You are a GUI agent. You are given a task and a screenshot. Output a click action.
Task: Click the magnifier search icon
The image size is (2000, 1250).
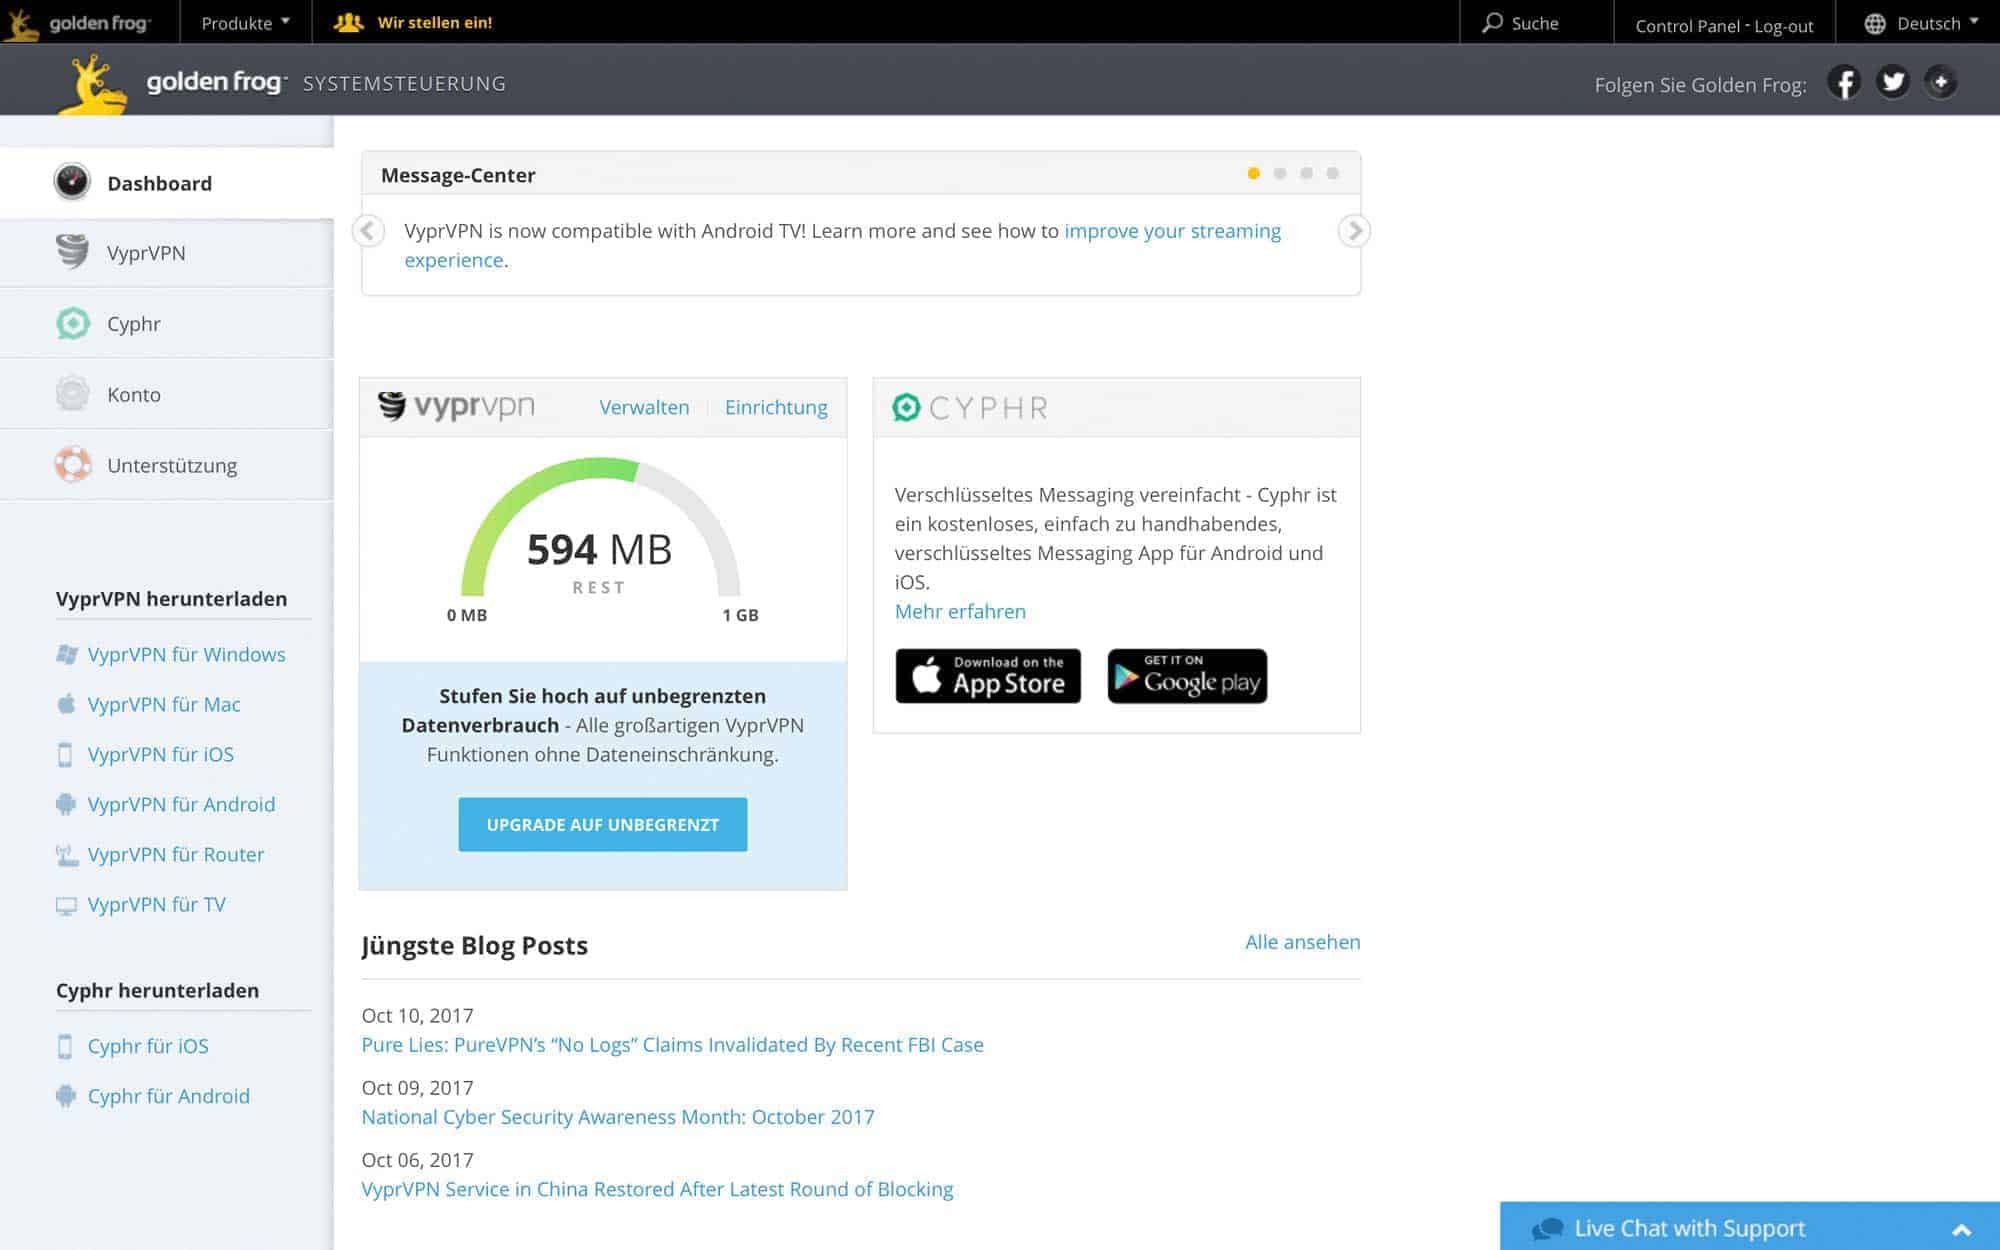[x=1492, y=22]
